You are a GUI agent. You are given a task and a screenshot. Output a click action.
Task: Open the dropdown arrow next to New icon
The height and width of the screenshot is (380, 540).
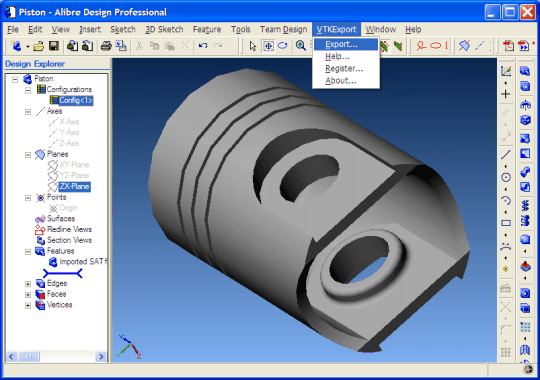(x=27, y=46)
